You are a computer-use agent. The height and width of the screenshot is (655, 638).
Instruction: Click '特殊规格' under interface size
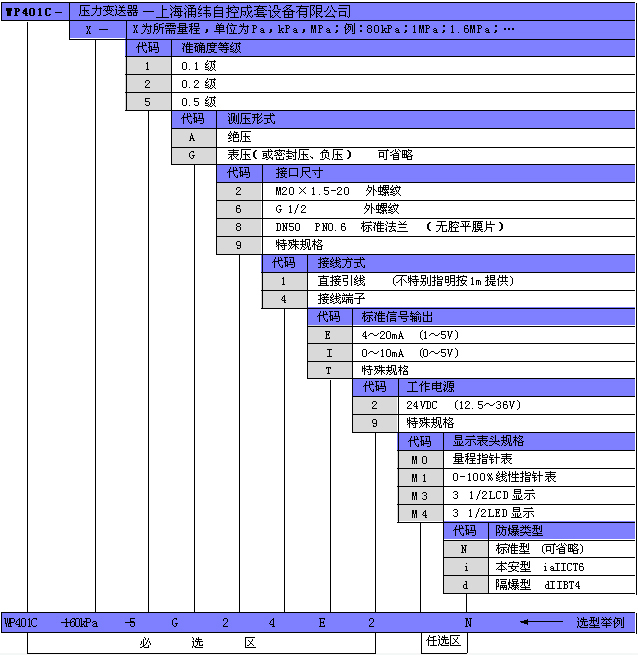[x=299, y=245]
